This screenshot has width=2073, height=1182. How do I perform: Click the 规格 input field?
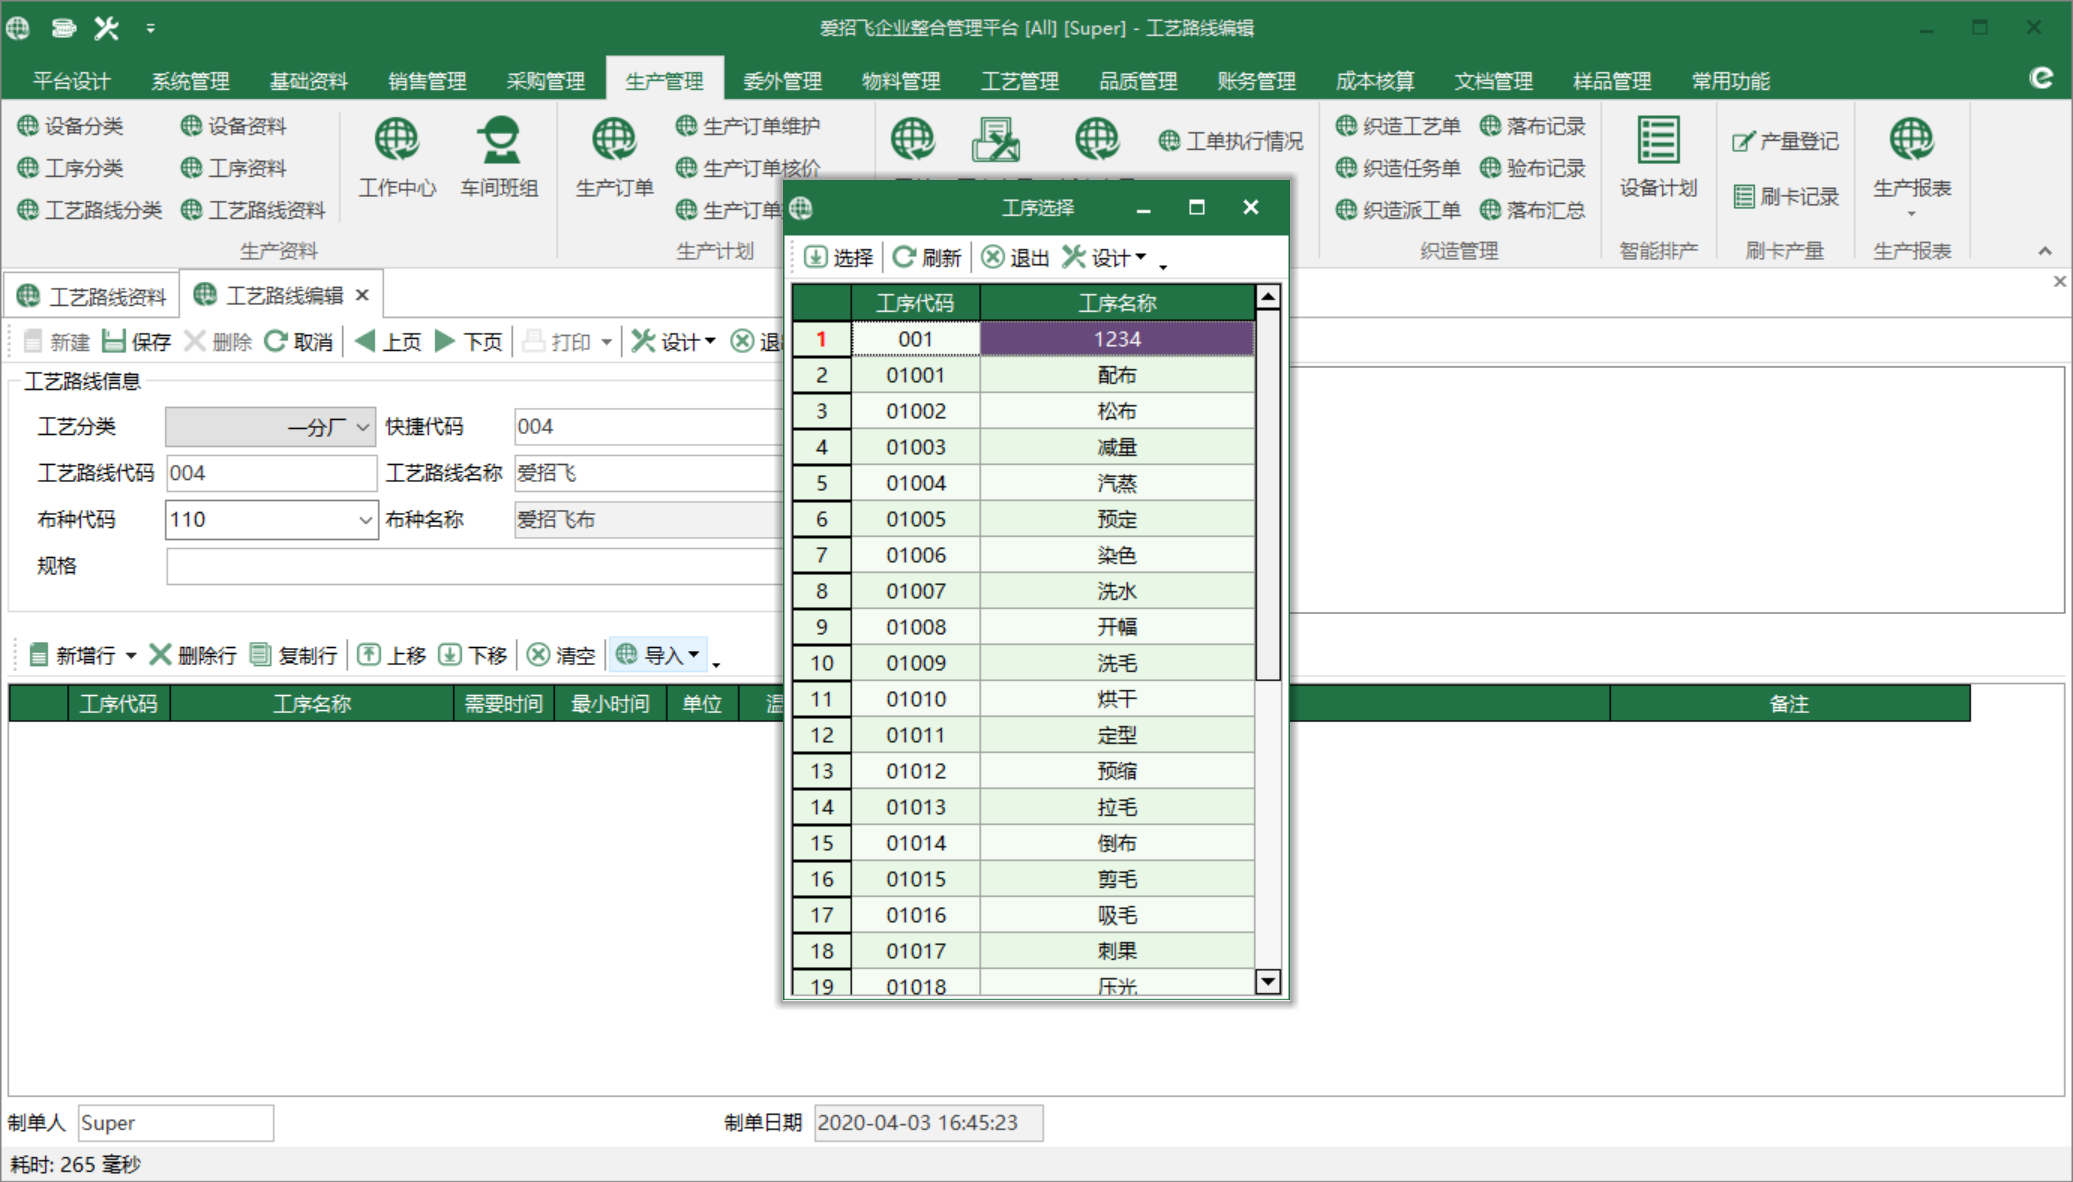(x=474, y=566)
